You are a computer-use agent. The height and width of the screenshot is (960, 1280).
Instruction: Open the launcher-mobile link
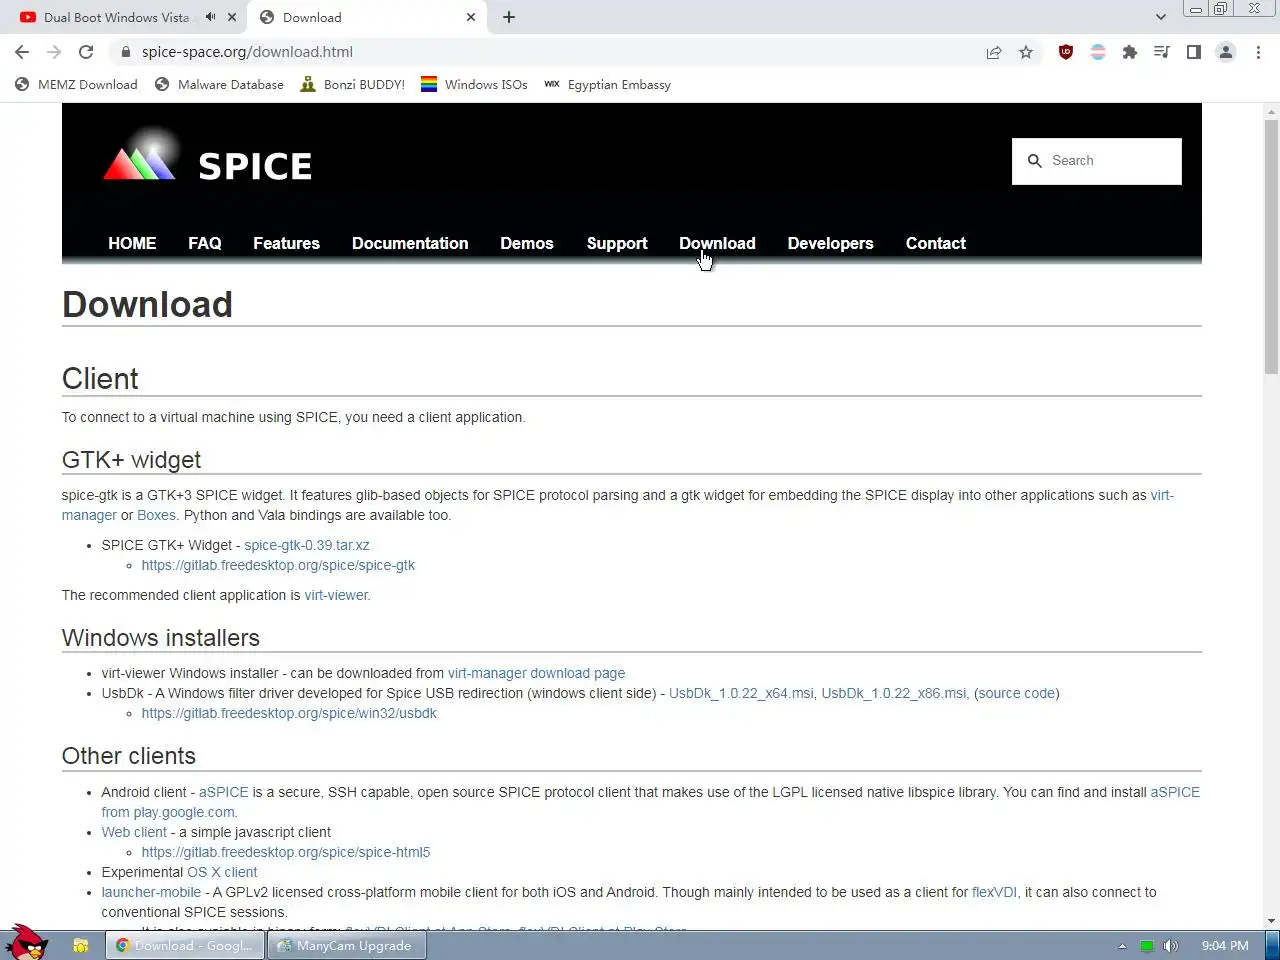pyautogui.click(x=151, y=892)
